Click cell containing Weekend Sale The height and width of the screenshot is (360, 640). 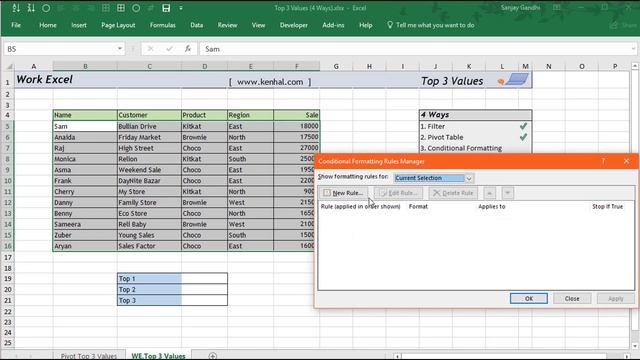tap(149, 169)
